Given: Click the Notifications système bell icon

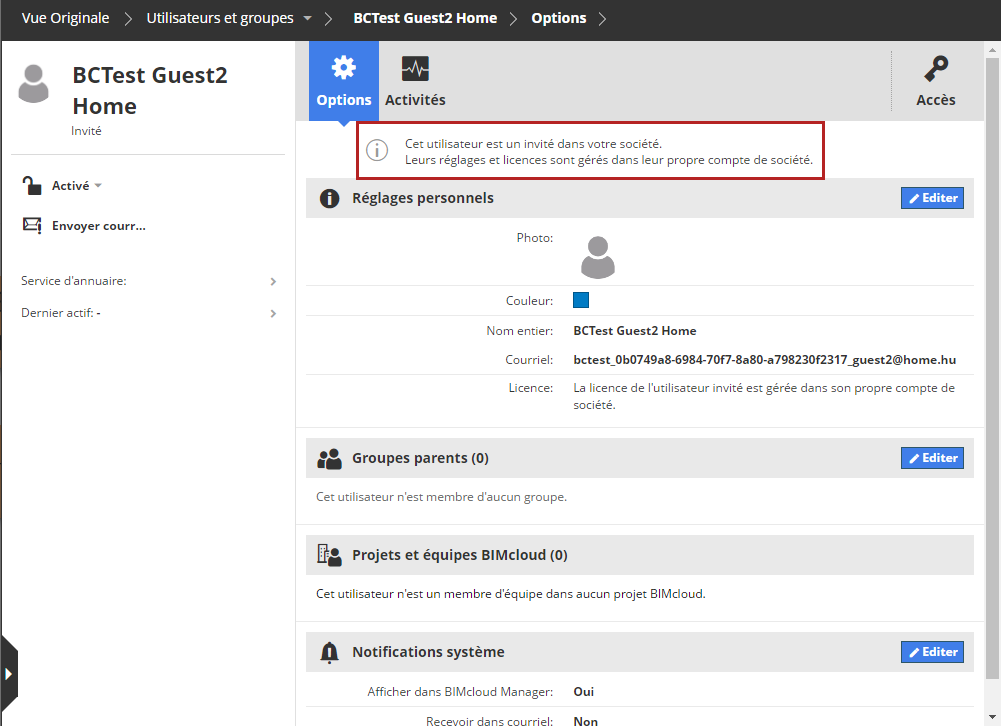Looking at the screenshot, I should coord(329,652).
